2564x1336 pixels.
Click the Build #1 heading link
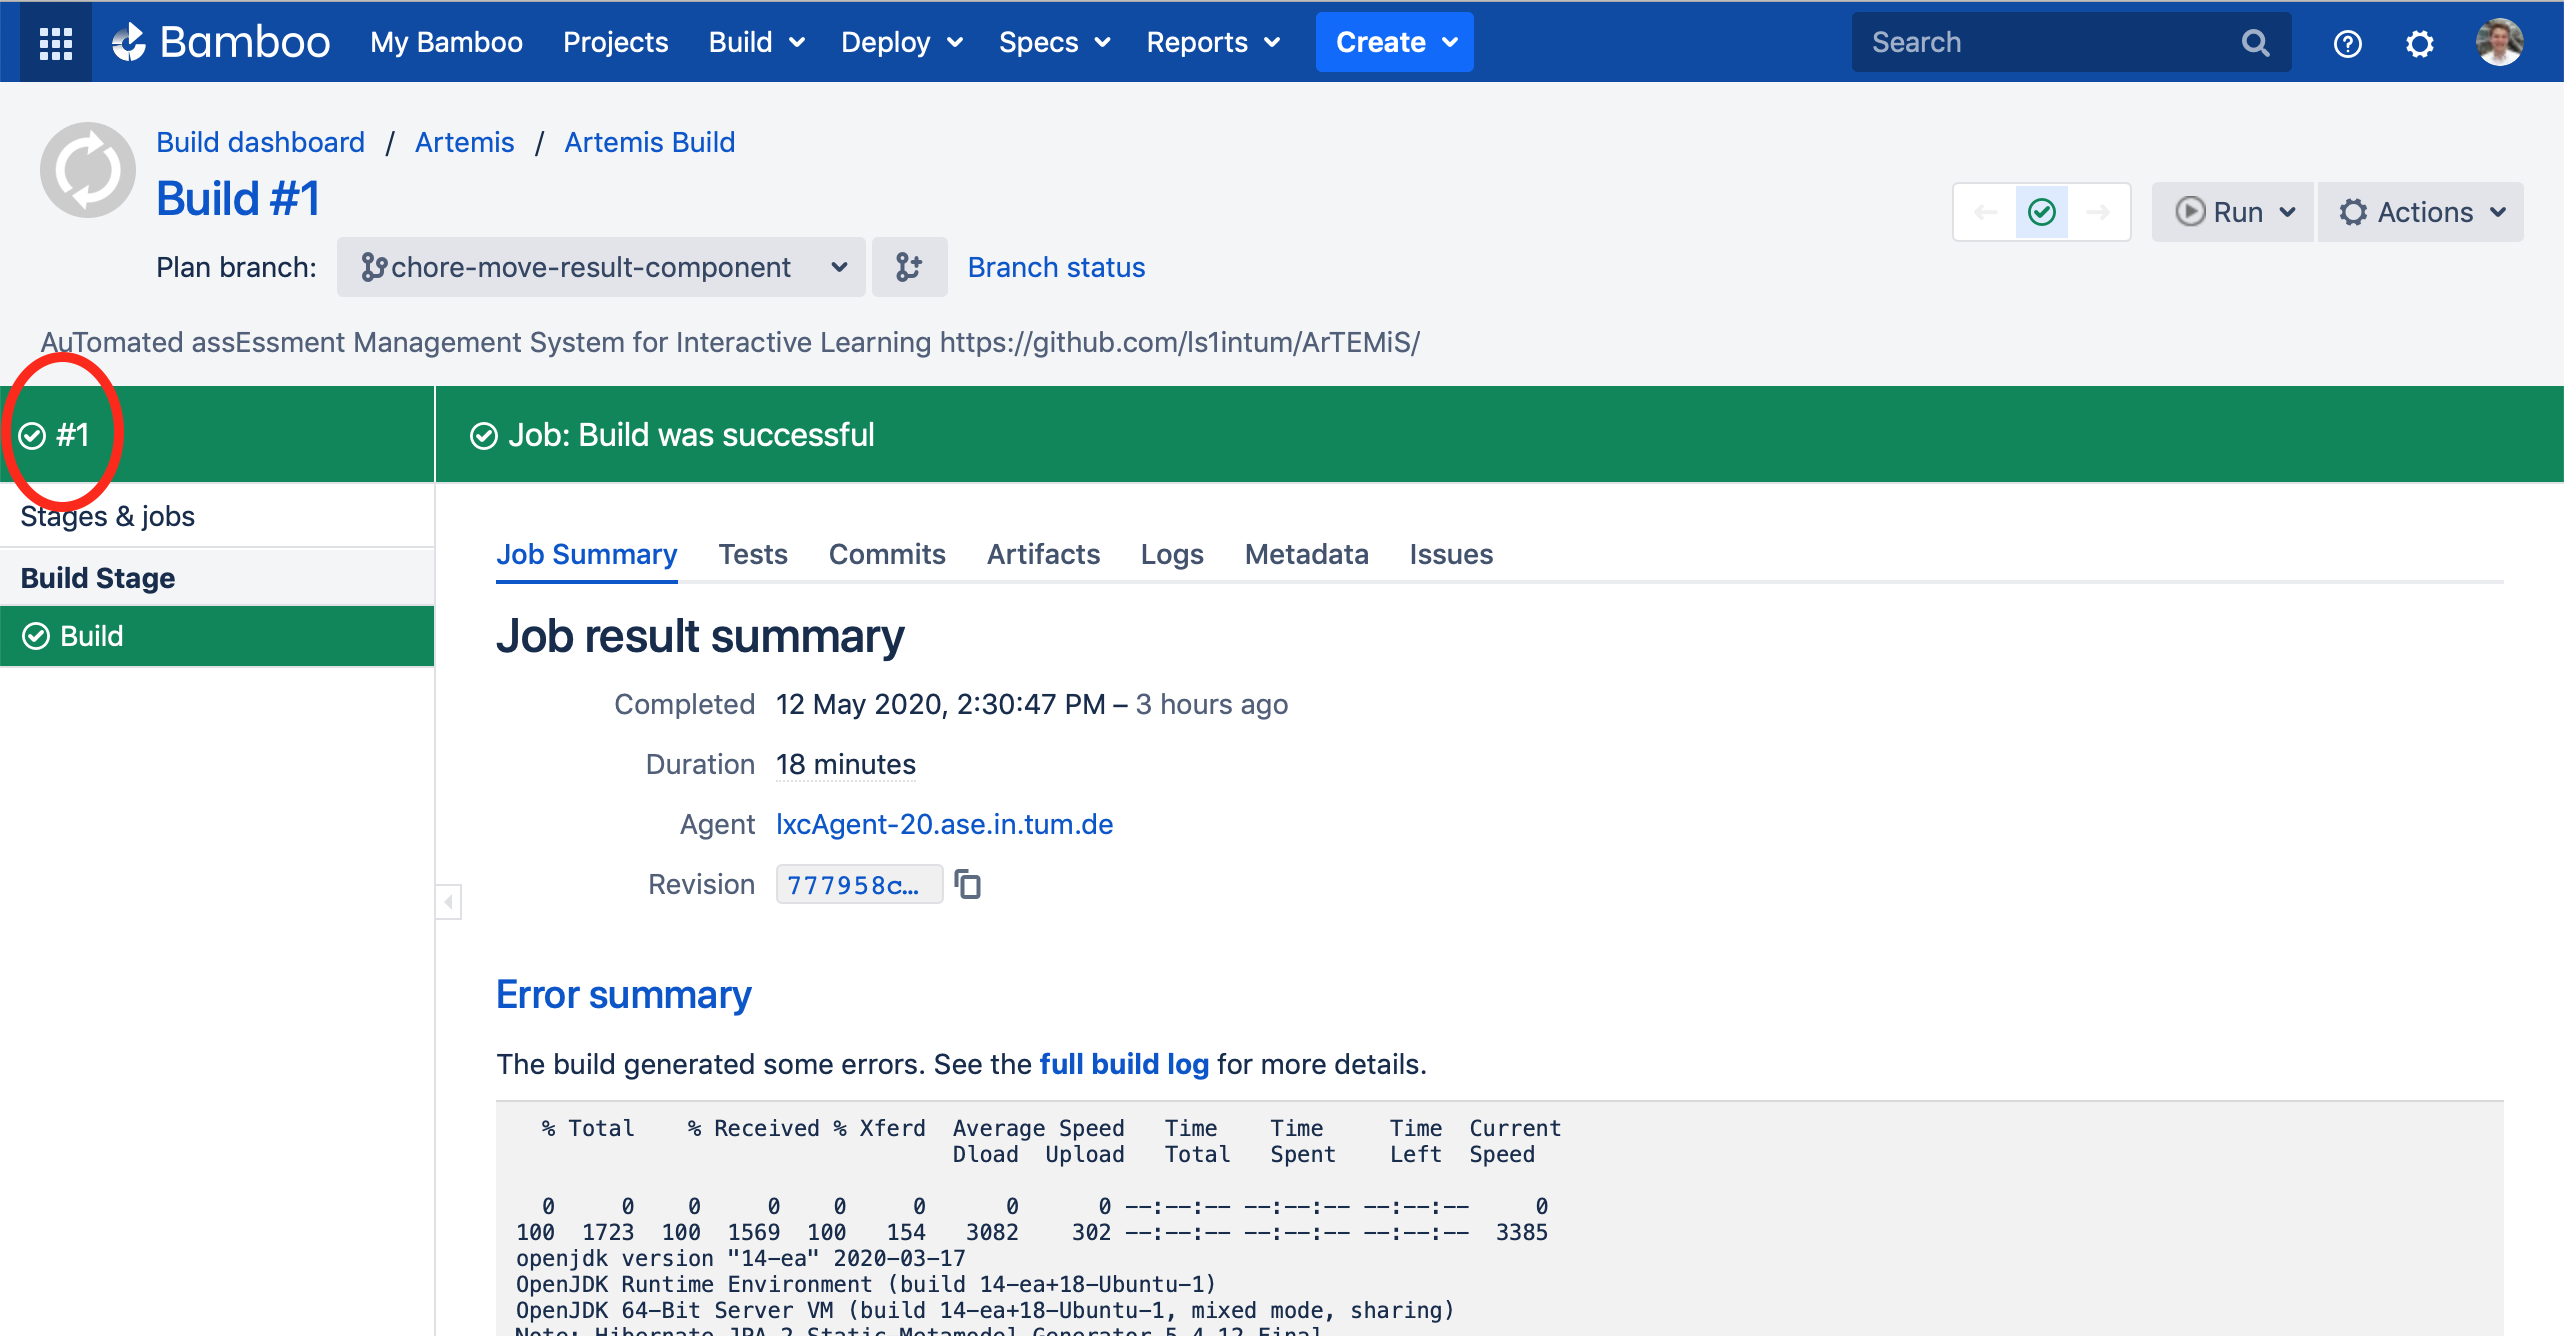click(x=238, y=199)
